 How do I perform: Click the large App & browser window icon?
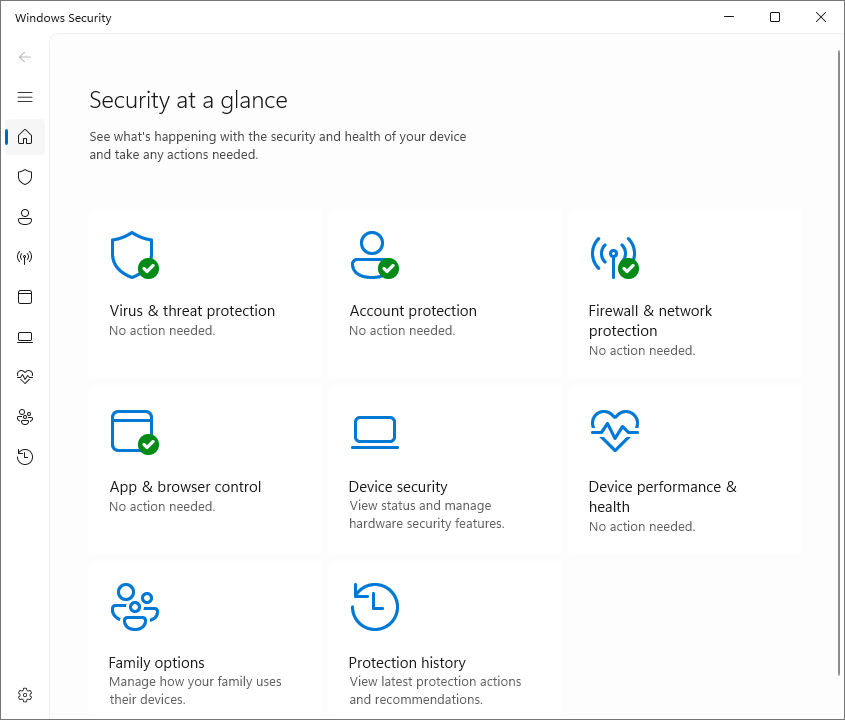point(134,432)
